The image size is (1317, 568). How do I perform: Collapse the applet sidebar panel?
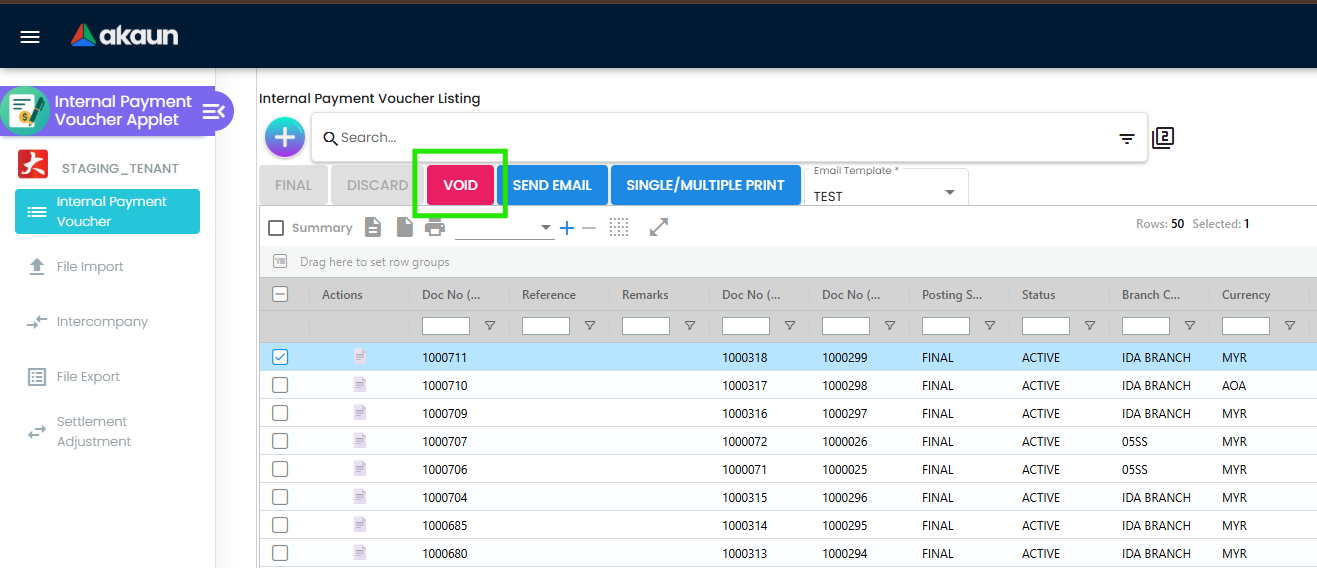coord(214,111)
